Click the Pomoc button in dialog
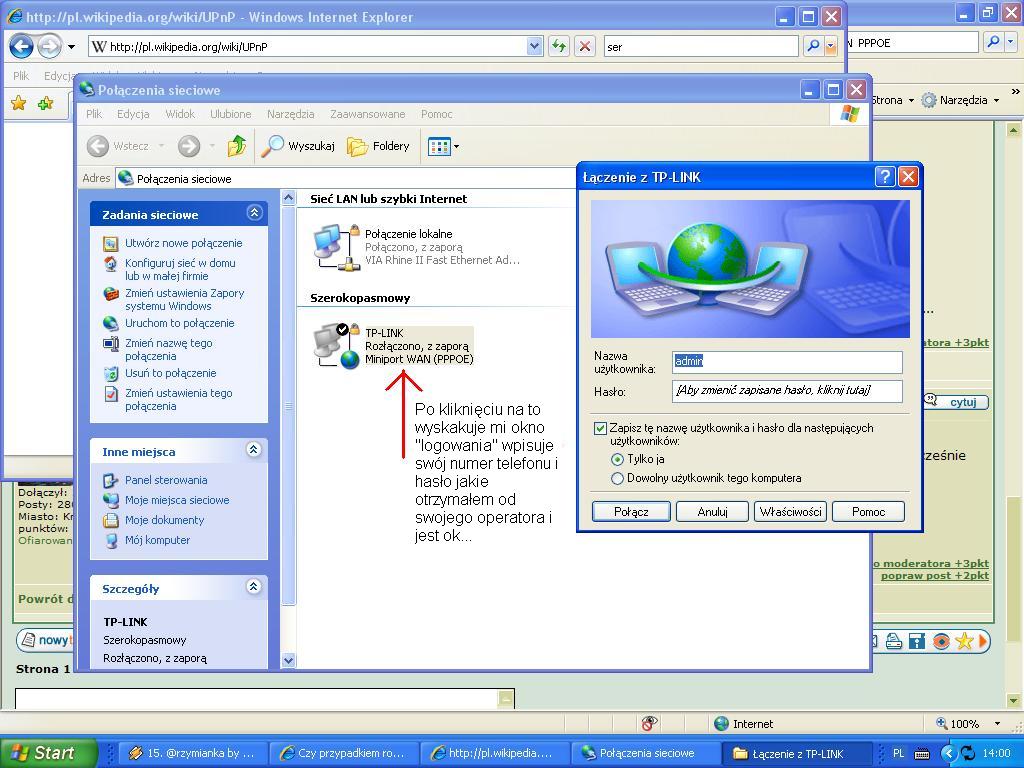Viewport: 1024px width, 768px height. click(x=869, y=512)
